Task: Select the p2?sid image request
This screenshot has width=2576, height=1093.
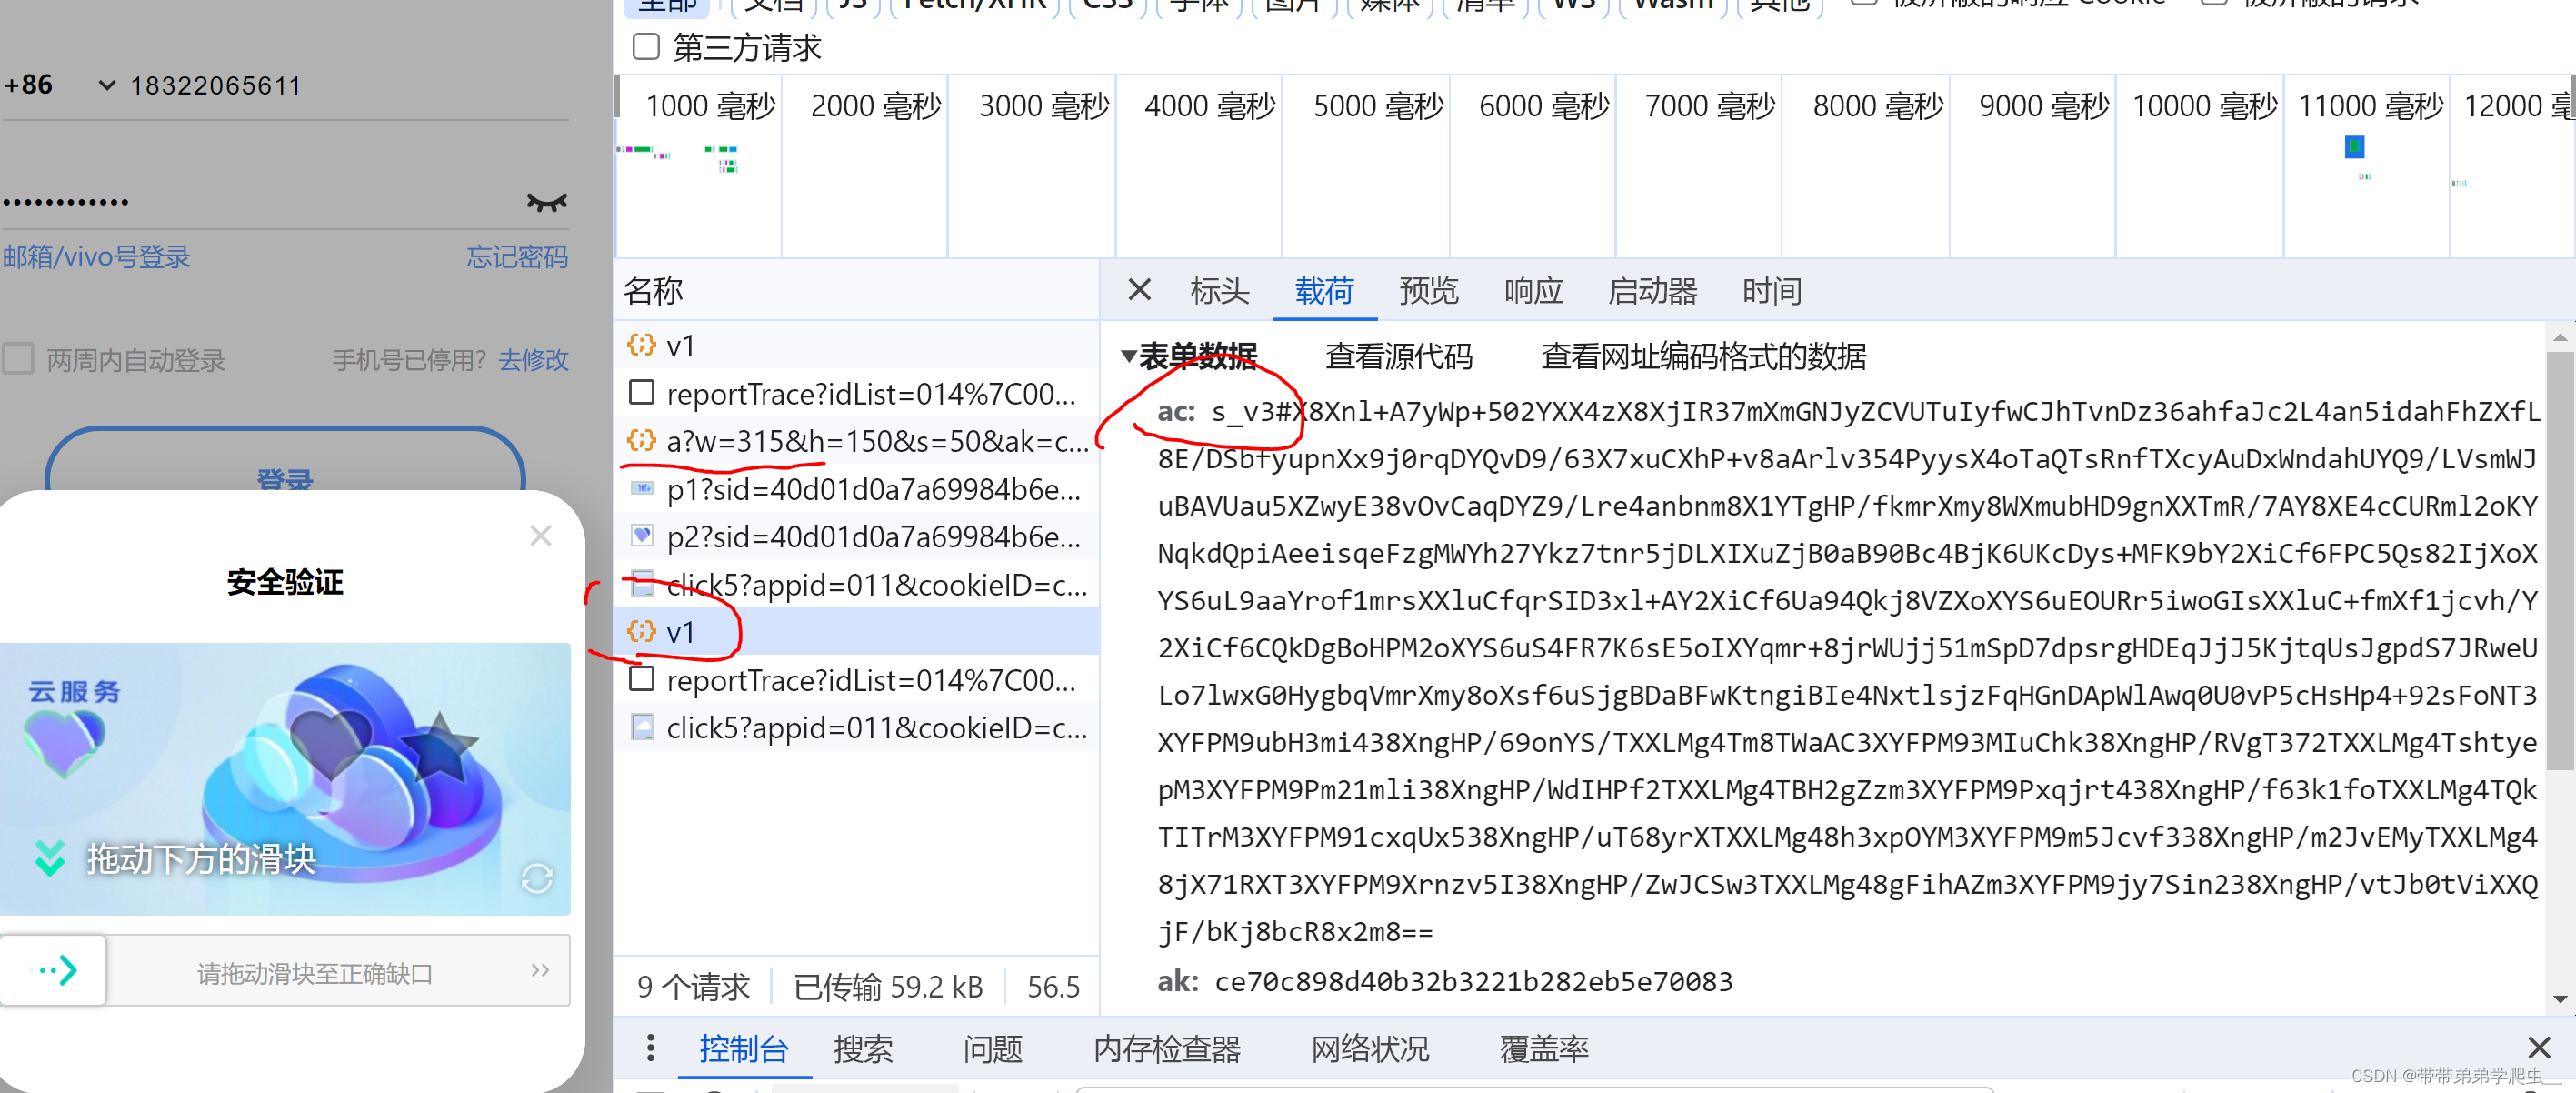Action: [x=872, y=537]
